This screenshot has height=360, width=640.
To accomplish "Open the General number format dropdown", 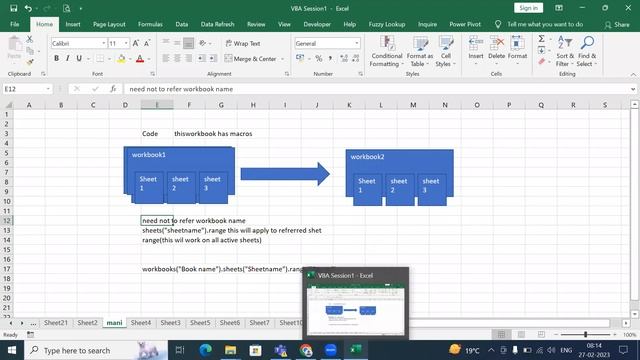I will click(356, 43).
